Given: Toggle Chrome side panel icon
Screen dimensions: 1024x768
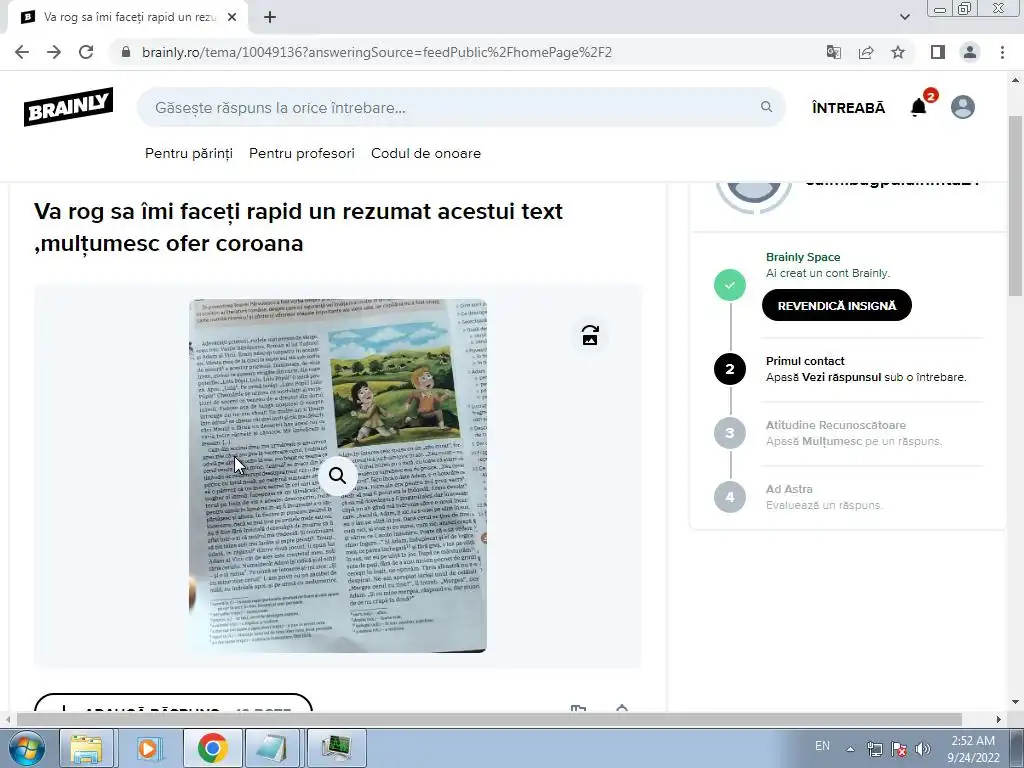Looking at the screenshot, I should click(x=938, y=52).
